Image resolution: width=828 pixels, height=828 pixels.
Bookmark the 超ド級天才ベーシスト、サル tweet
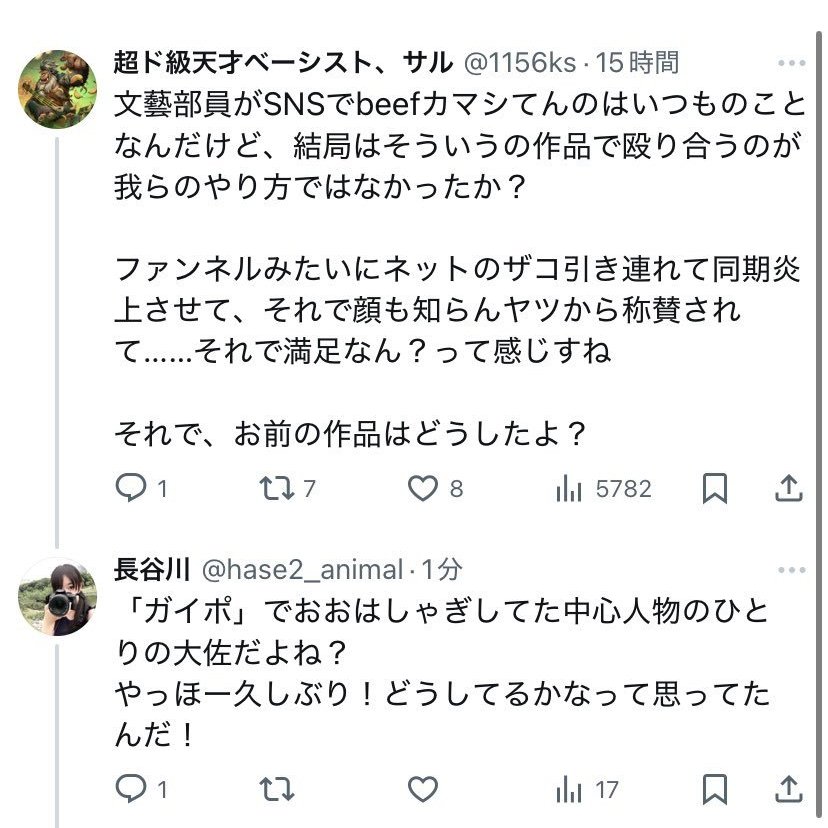click(x=714, y=488)
